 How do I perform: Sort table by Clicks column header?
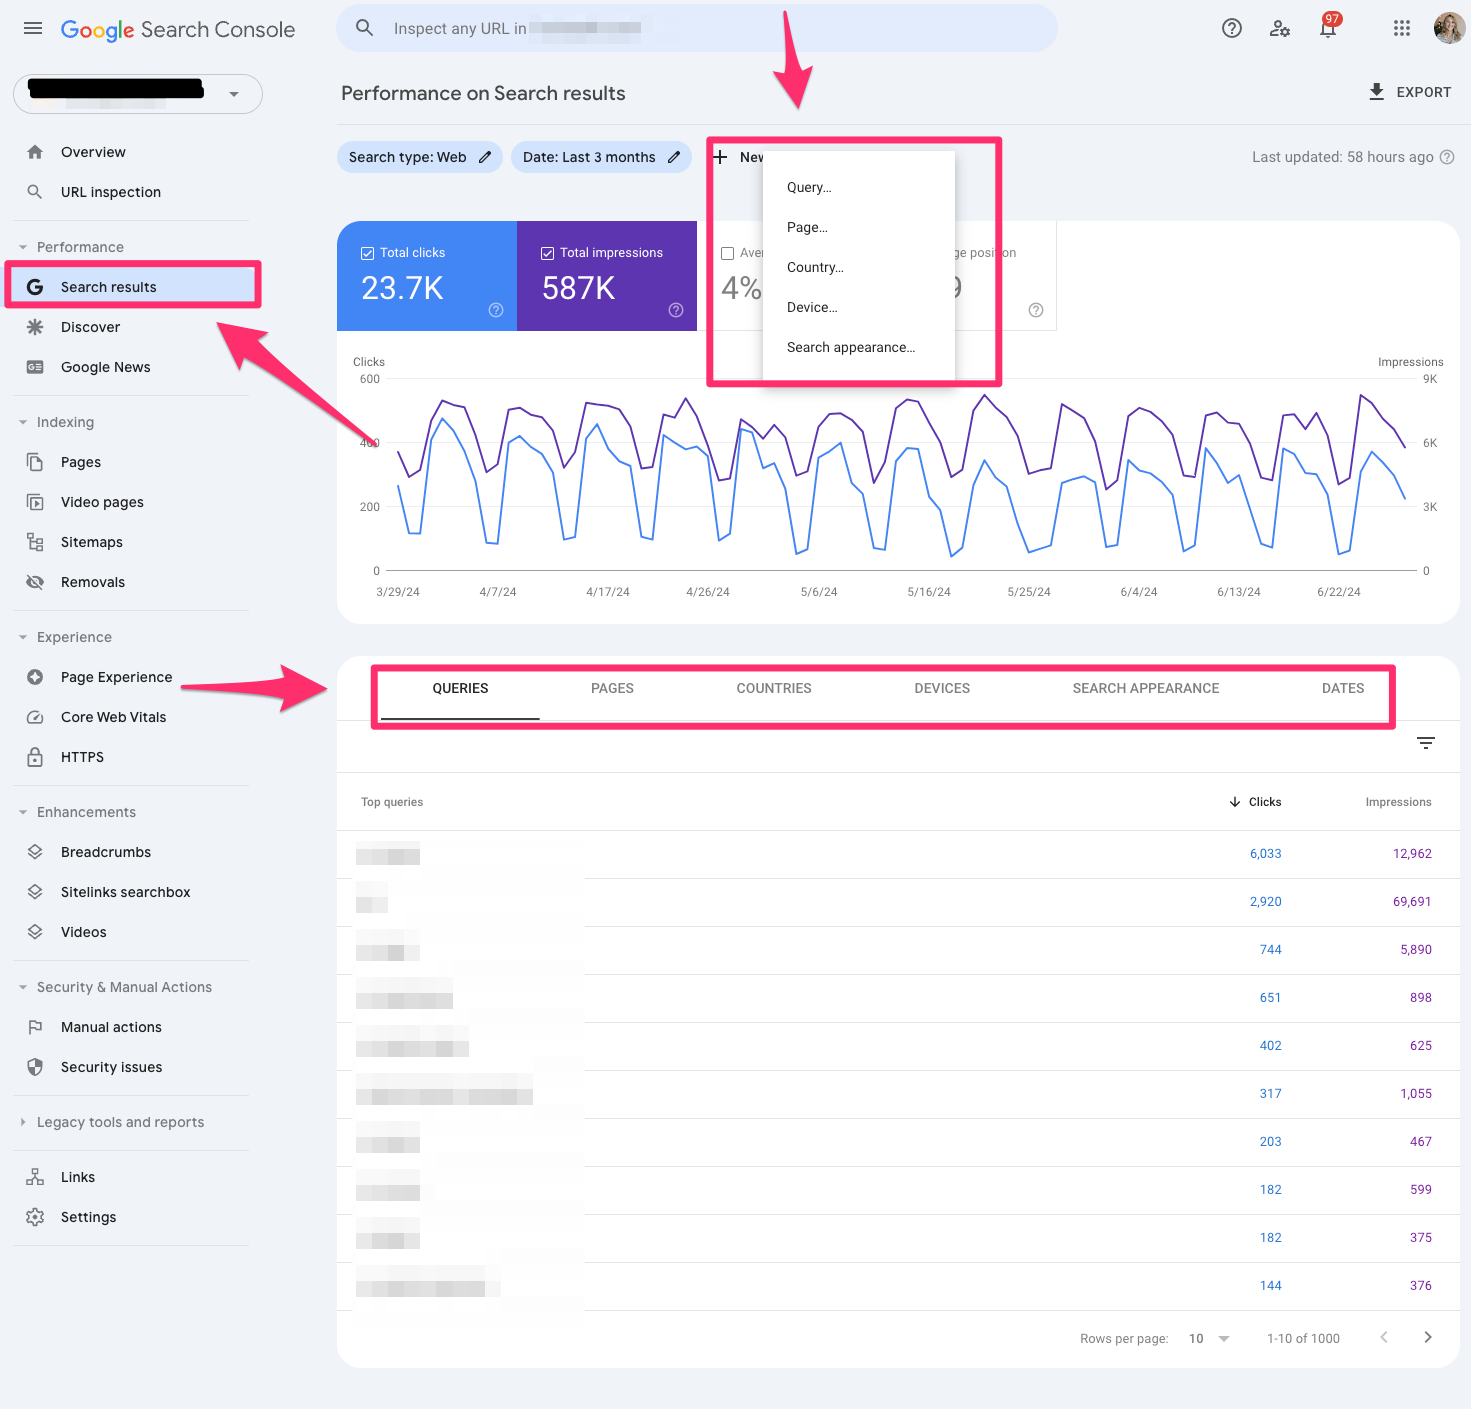(1255, 802)
